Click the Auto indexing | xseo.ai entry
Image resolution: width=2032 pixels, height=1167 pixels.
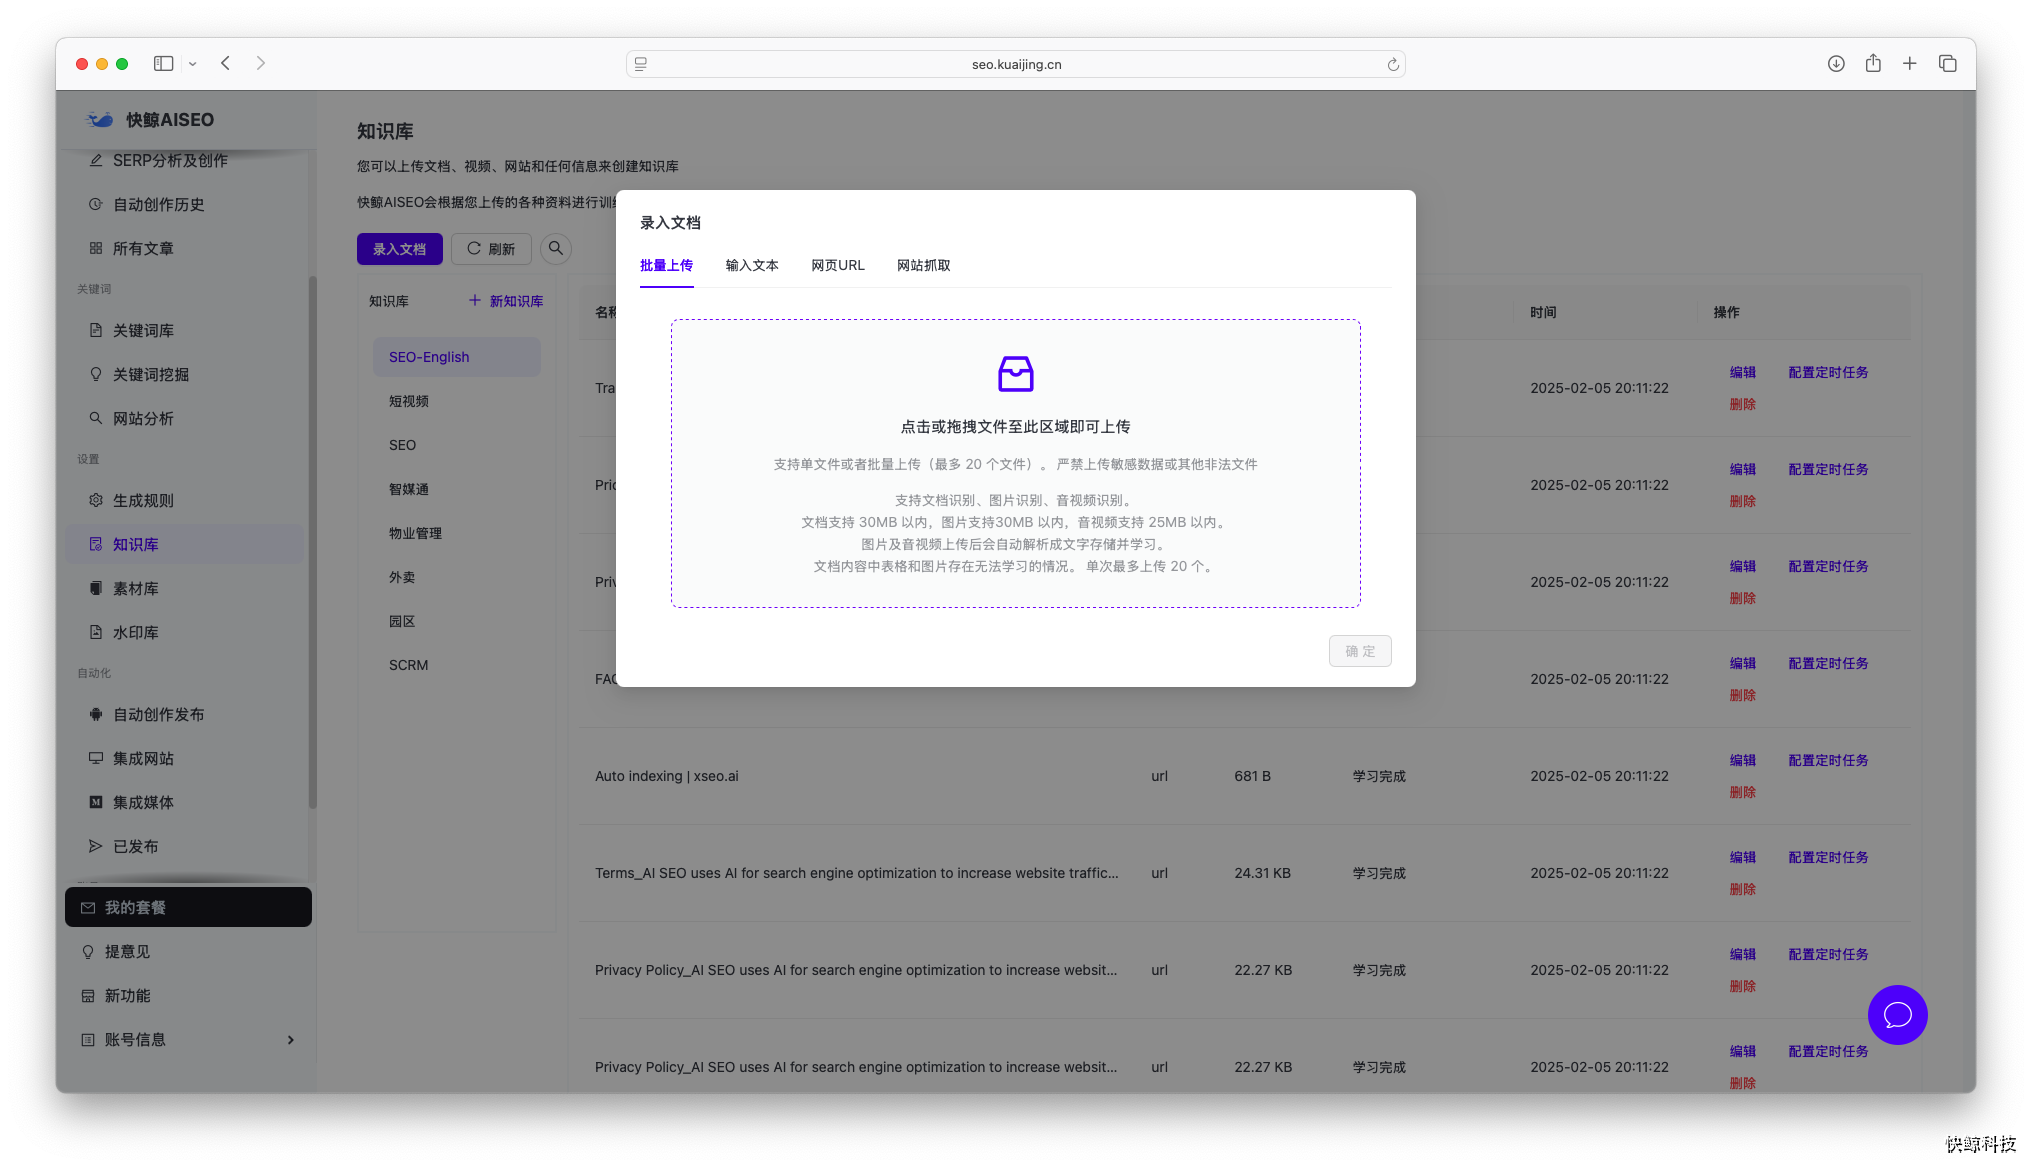pos(667,776)
